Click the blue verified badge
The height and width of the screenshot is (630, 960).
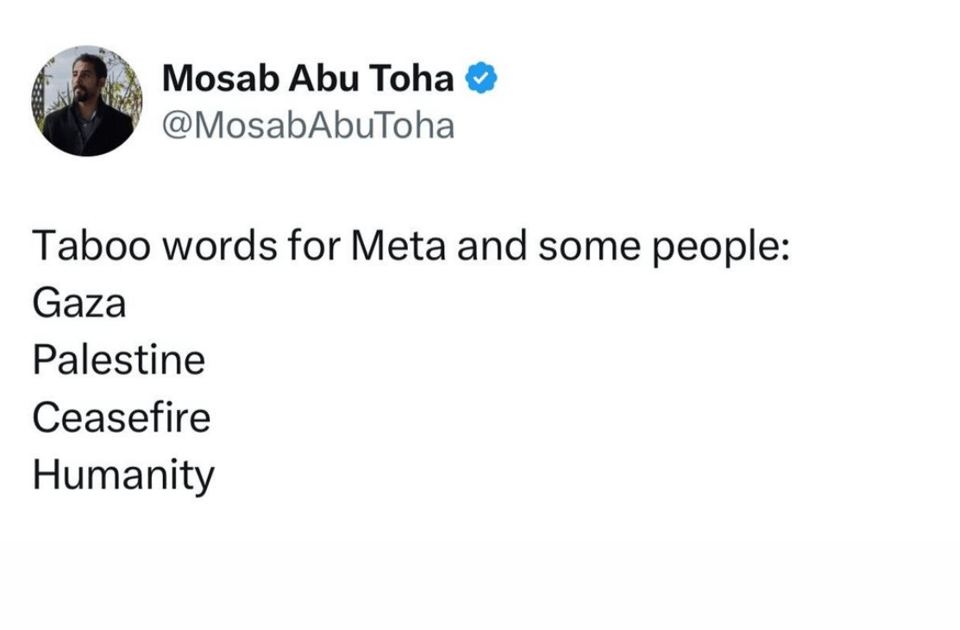(483, 78)
